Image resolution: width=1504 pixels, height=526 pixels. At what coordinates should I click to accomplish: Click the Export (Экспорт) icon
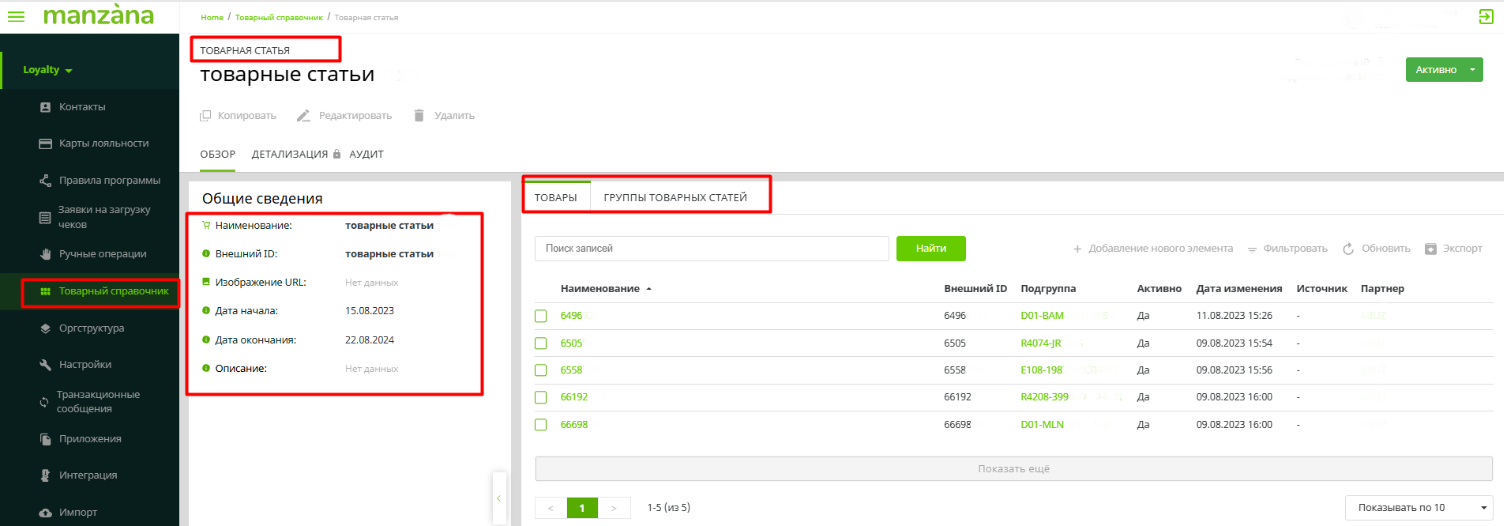(x=1430, y=248)
